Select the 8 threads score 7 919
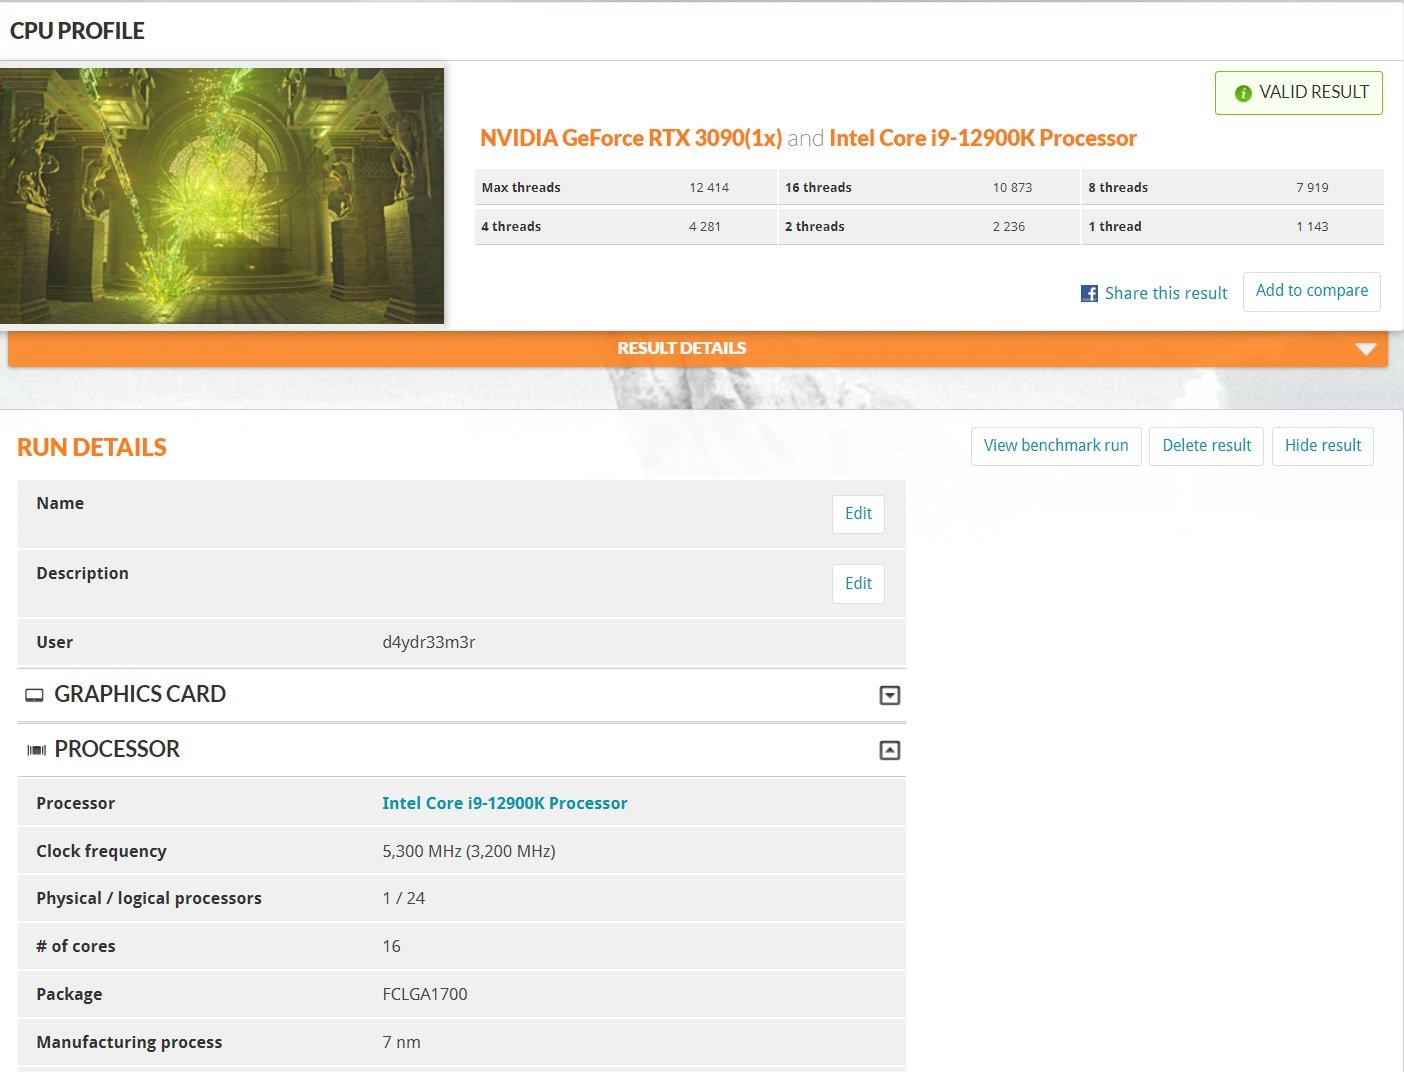 pyautogui.click(x=1312, y=187)
